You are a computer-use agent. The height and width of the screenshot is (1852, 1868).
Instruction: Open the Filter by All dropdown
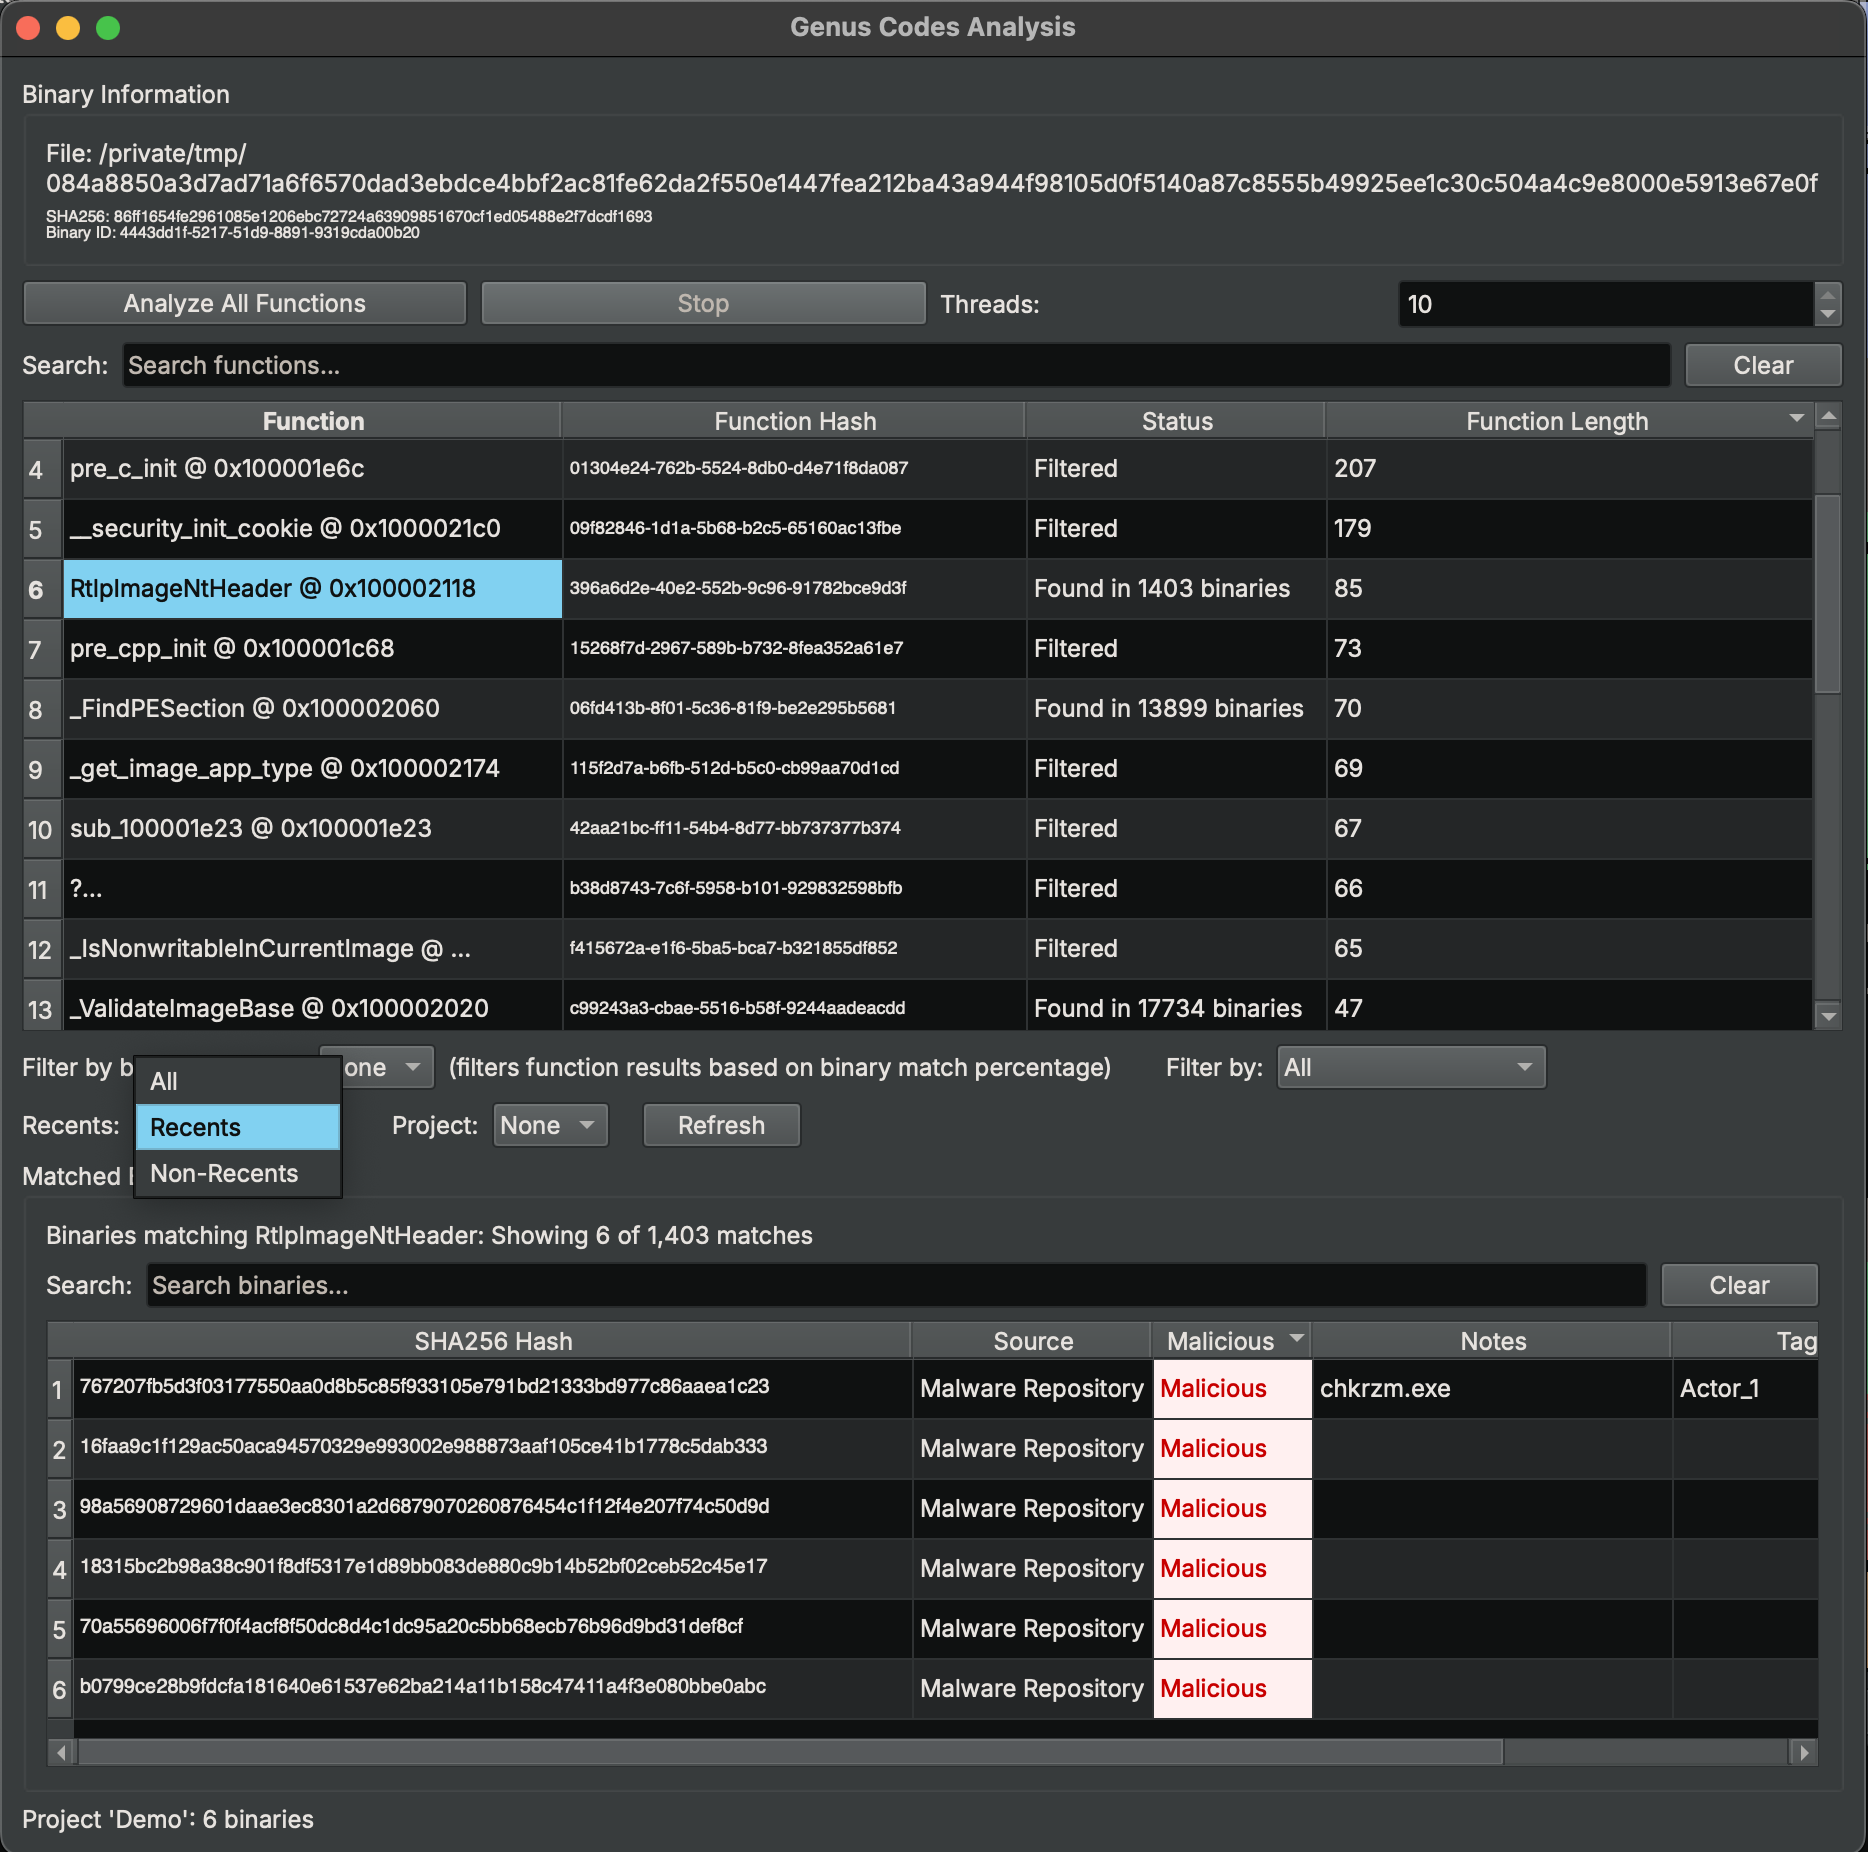point(1409,1067)
